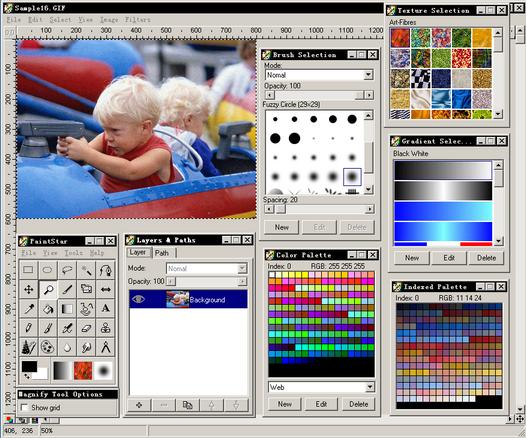Screen dimensions: 526x438
Task: Enable the Show grid checkbox
Action: point(24,407)
